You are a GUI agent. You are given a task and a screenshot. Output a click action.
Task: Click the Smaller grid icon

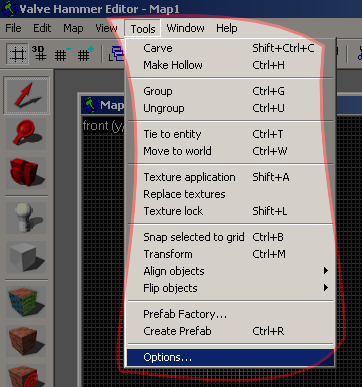pos(63,54)
